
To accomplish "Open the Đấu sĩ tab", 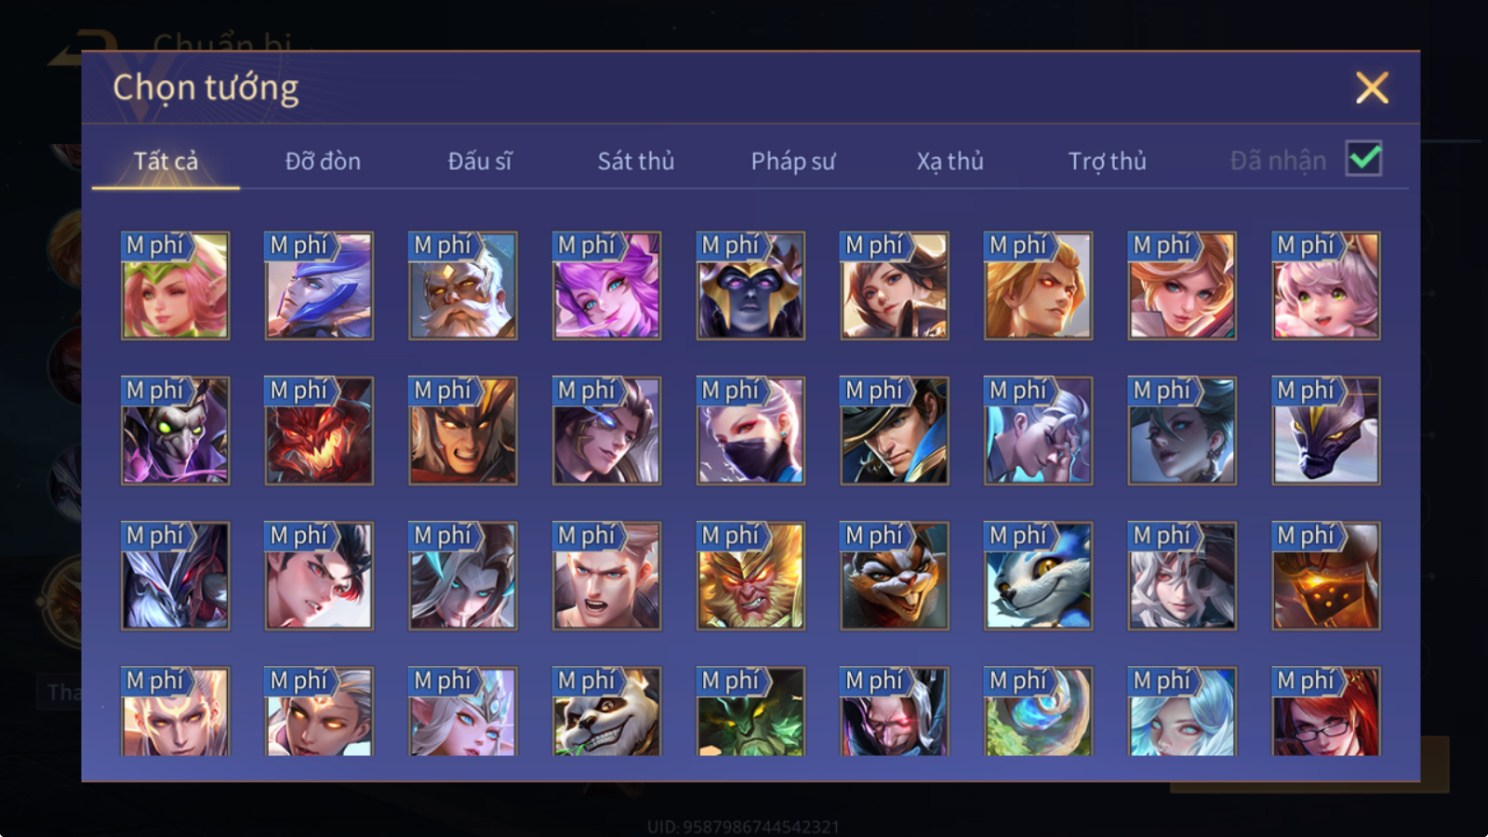I will tap(480, 161).
